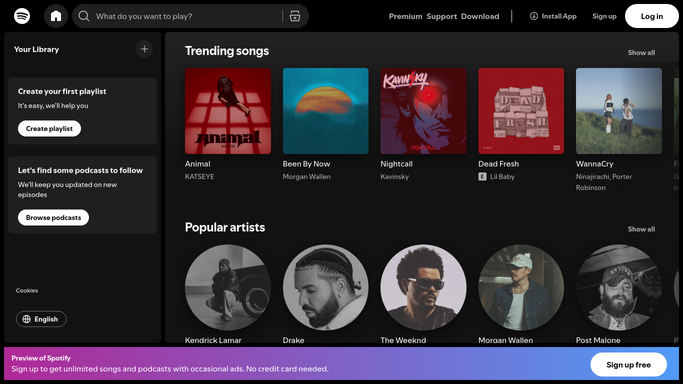Open Kendrick Lamar's artist photo
The width and height of the screenshot is (683, 384).
[228, 287]
